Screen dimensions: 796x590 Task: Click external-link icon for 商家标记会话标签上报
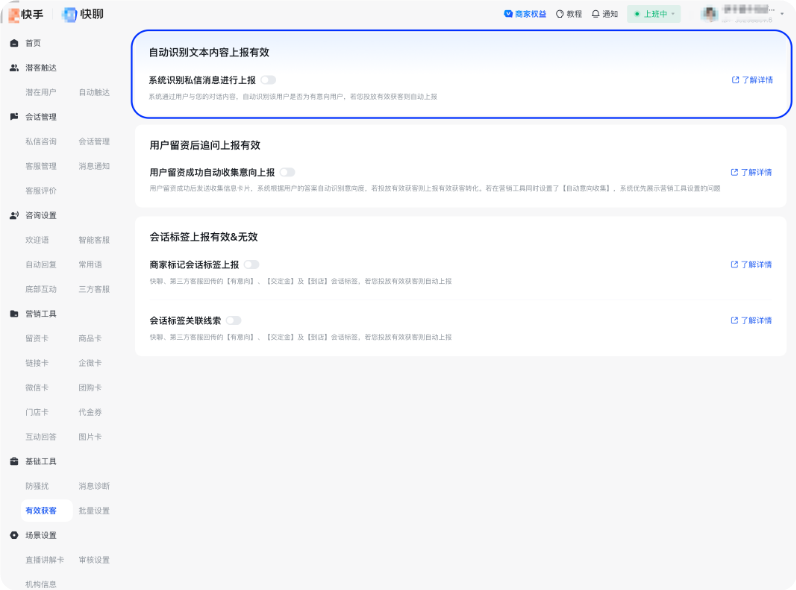point(734,265)
